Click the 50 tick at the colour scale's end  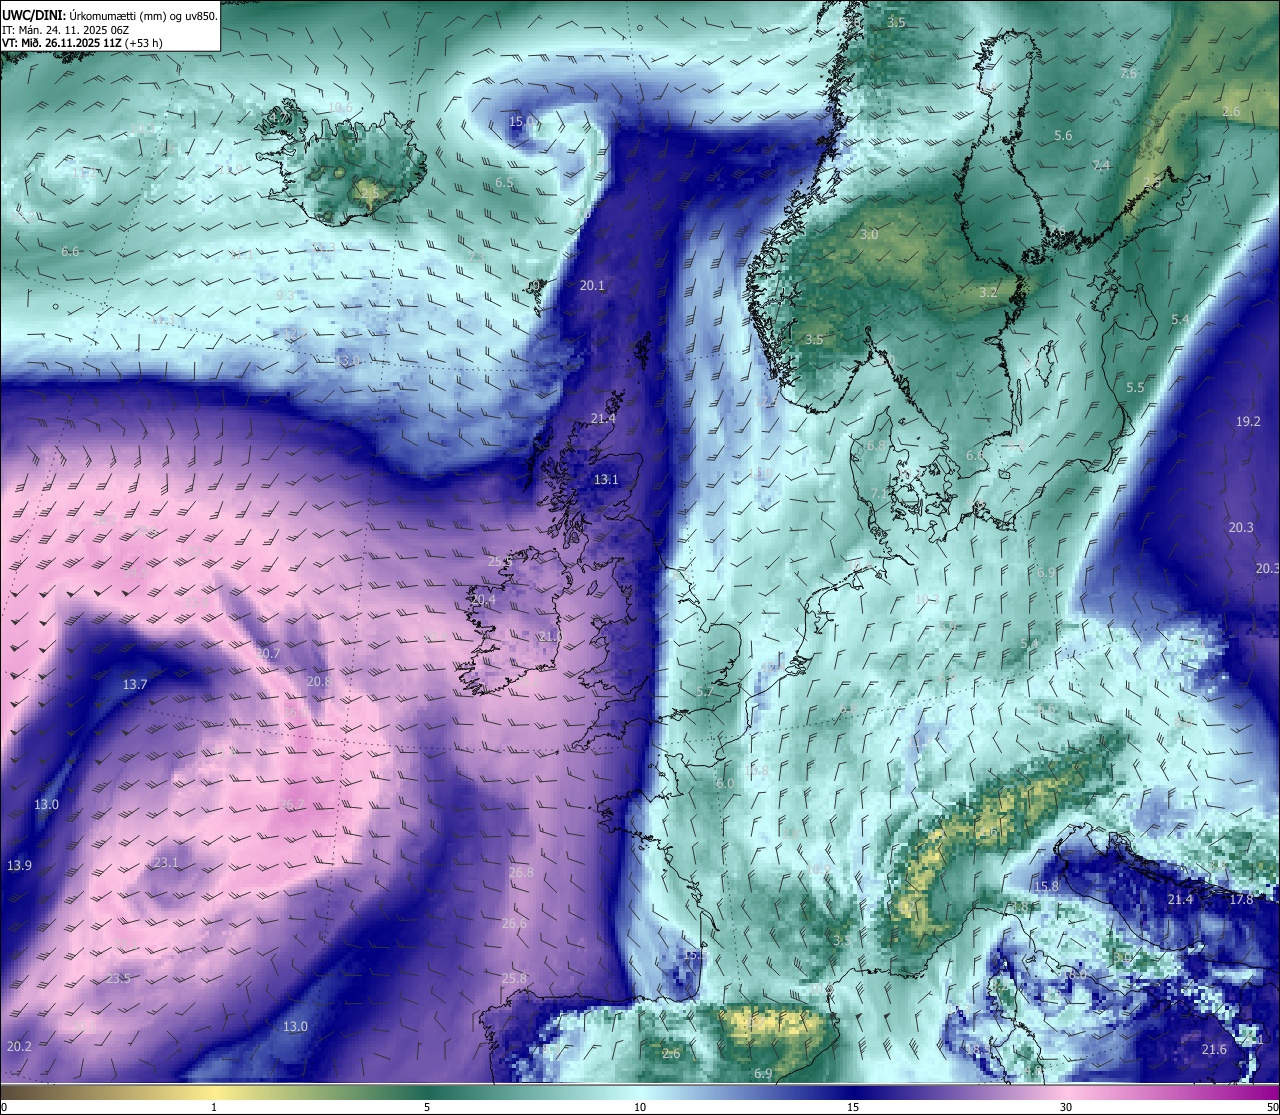(x=1272, y=1107)
